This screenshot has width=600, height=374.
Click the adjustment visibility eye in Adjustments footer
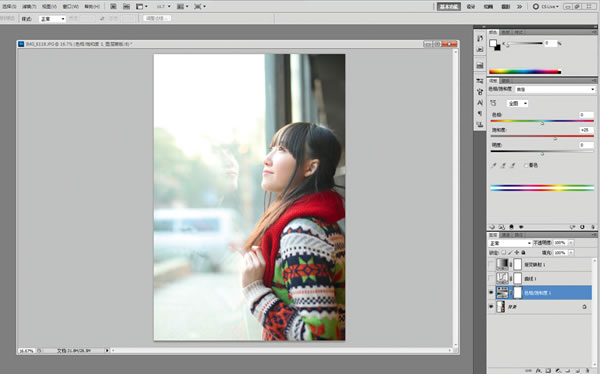[521, 227]
